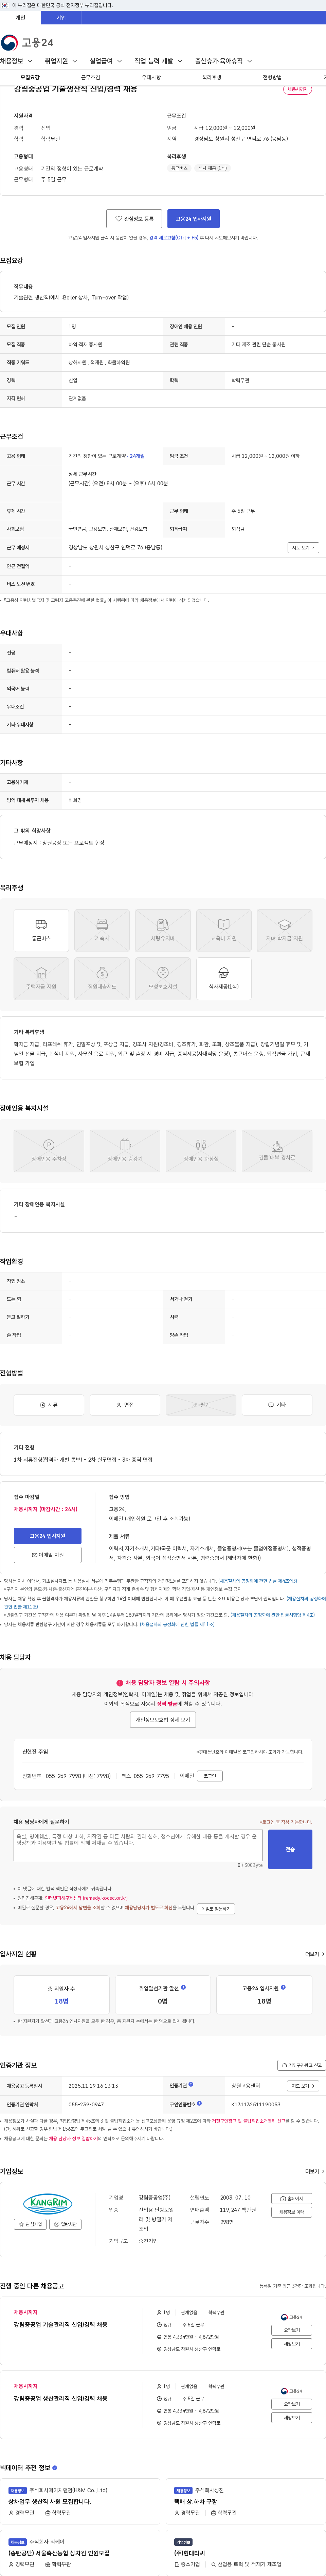326x2576 pixels.
Task: Go to the 우대사항 section tab
Action: click(151, 77)
